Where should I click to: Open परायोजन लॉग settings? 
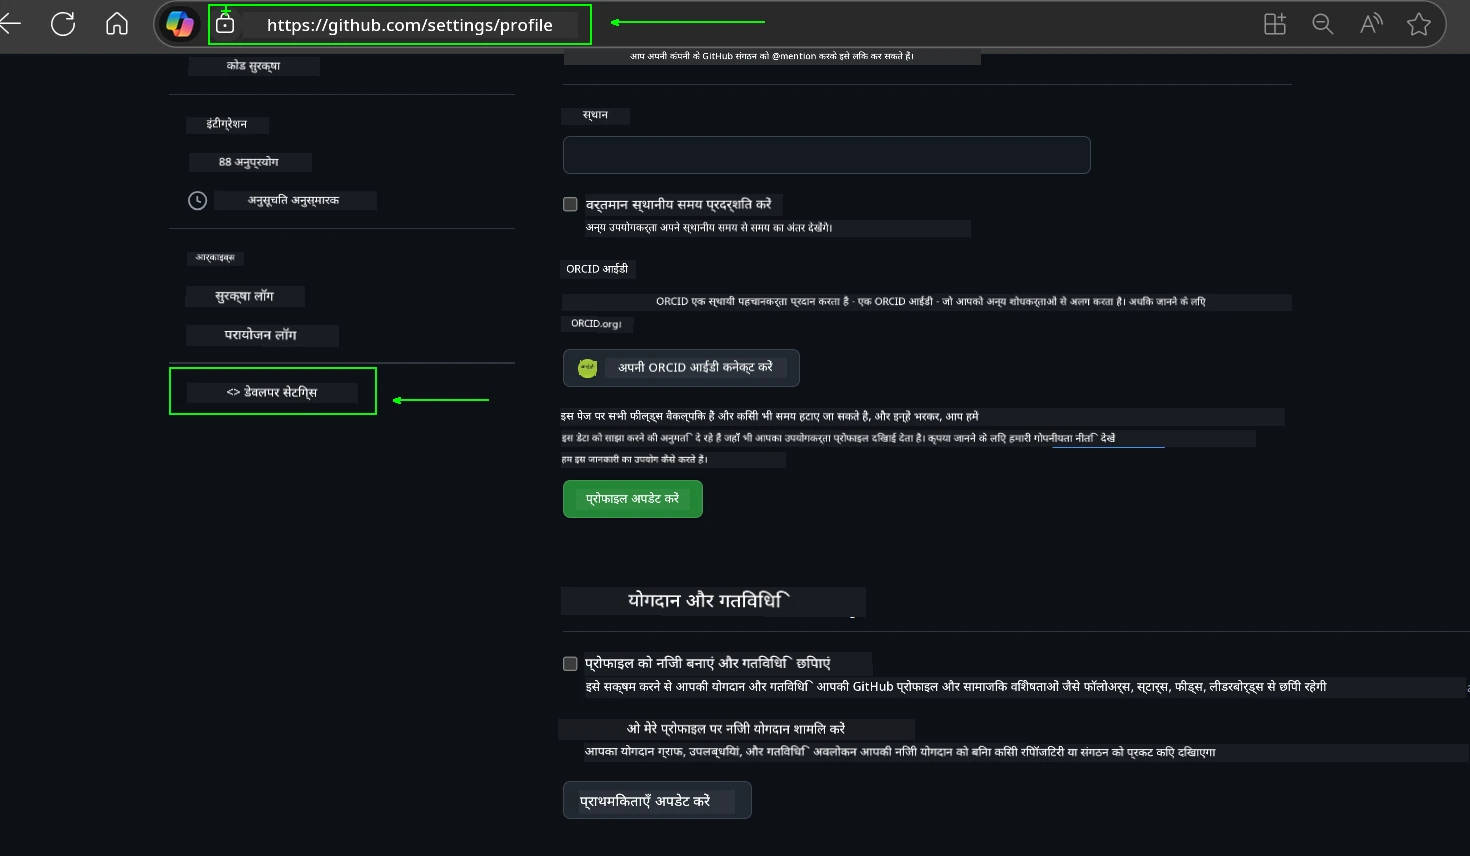261,335
